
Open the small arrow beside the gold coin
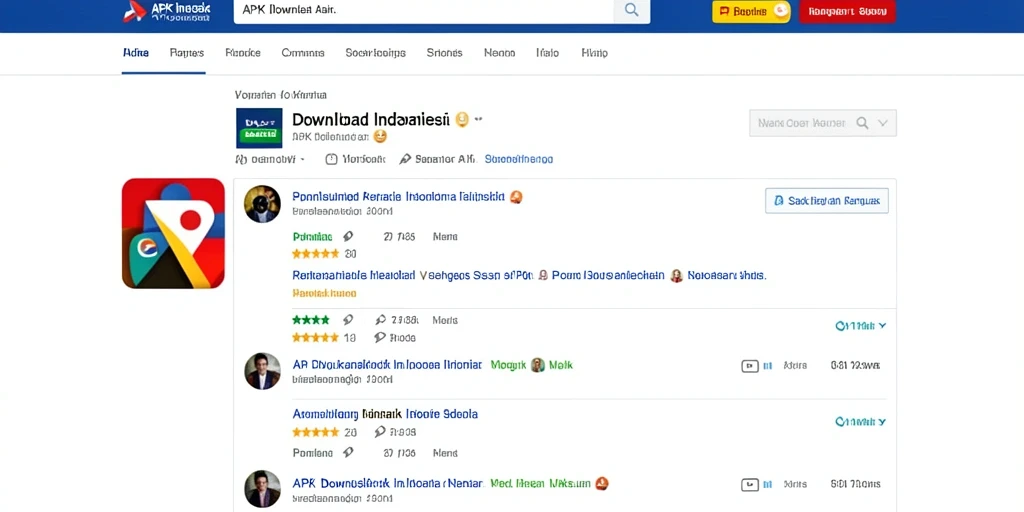tap(479, 120)
